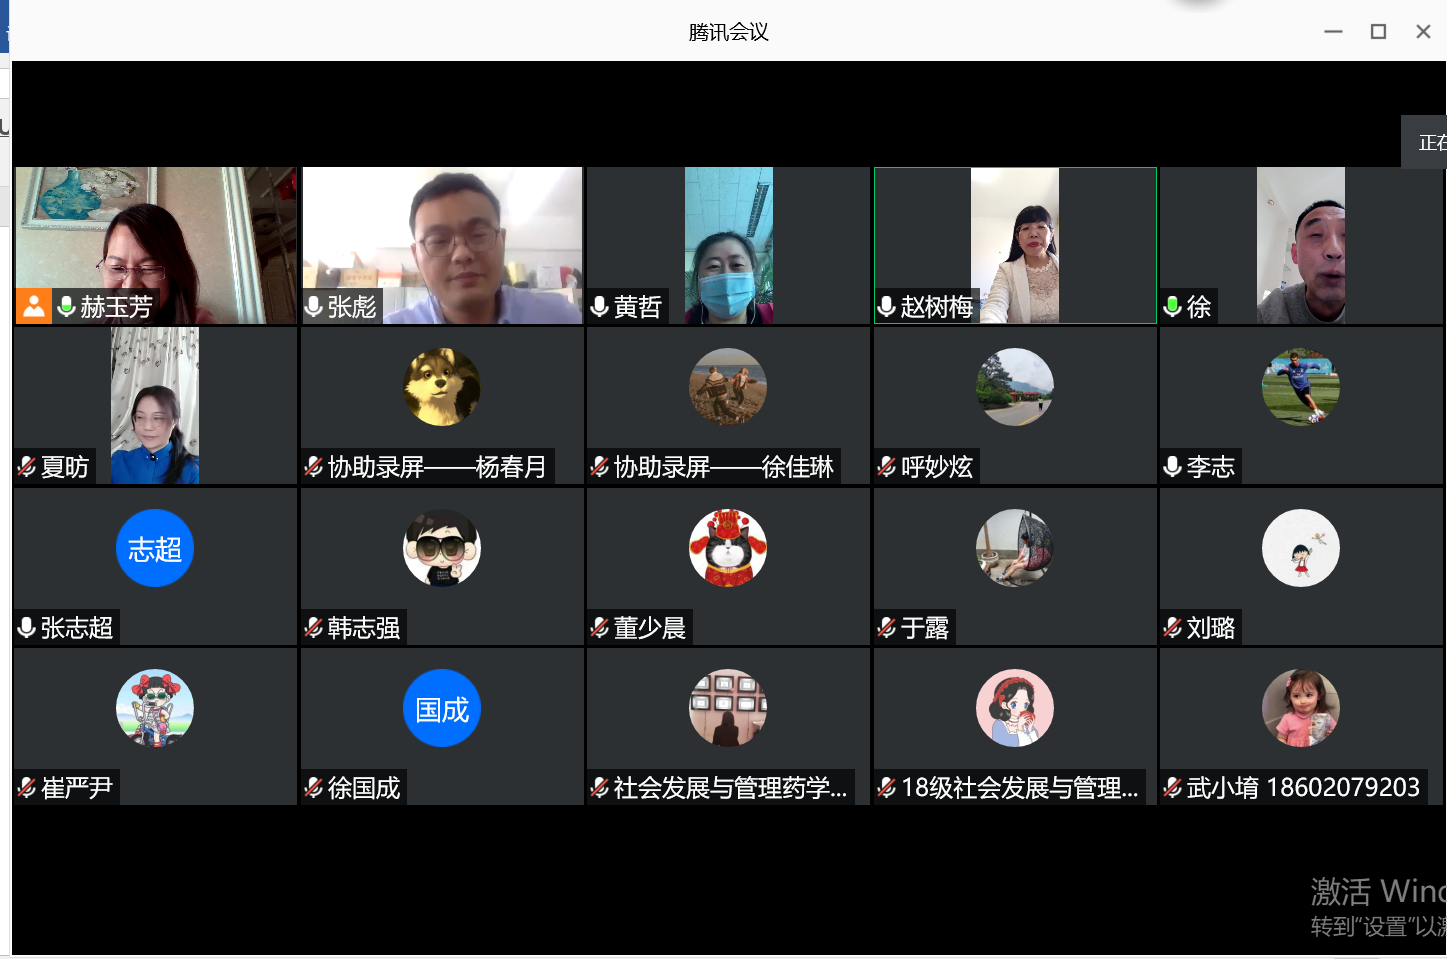This screenshot has height=959, width=1447.
Task: Click the orange host icon beside 赫玉芳
Action: pos(33,306)
